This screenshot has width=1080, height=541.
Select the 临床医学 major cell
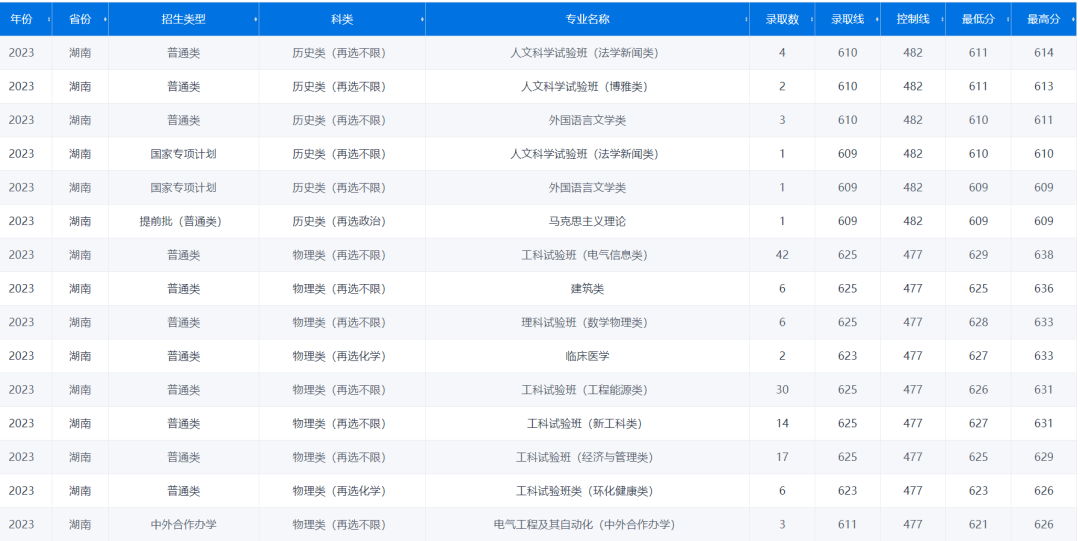pos(587,356)
